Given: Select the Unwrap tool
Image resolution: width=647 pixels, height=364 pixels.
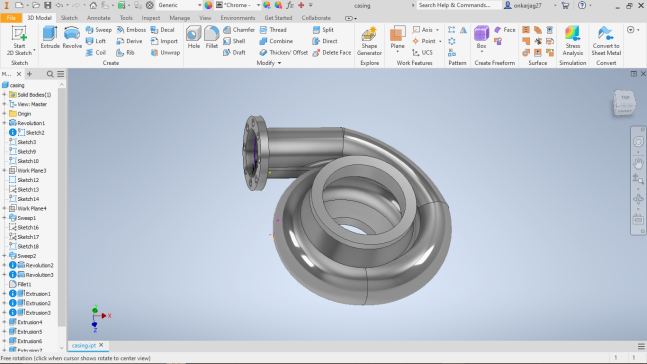Looking at the screenshot, I should [165, 52].
